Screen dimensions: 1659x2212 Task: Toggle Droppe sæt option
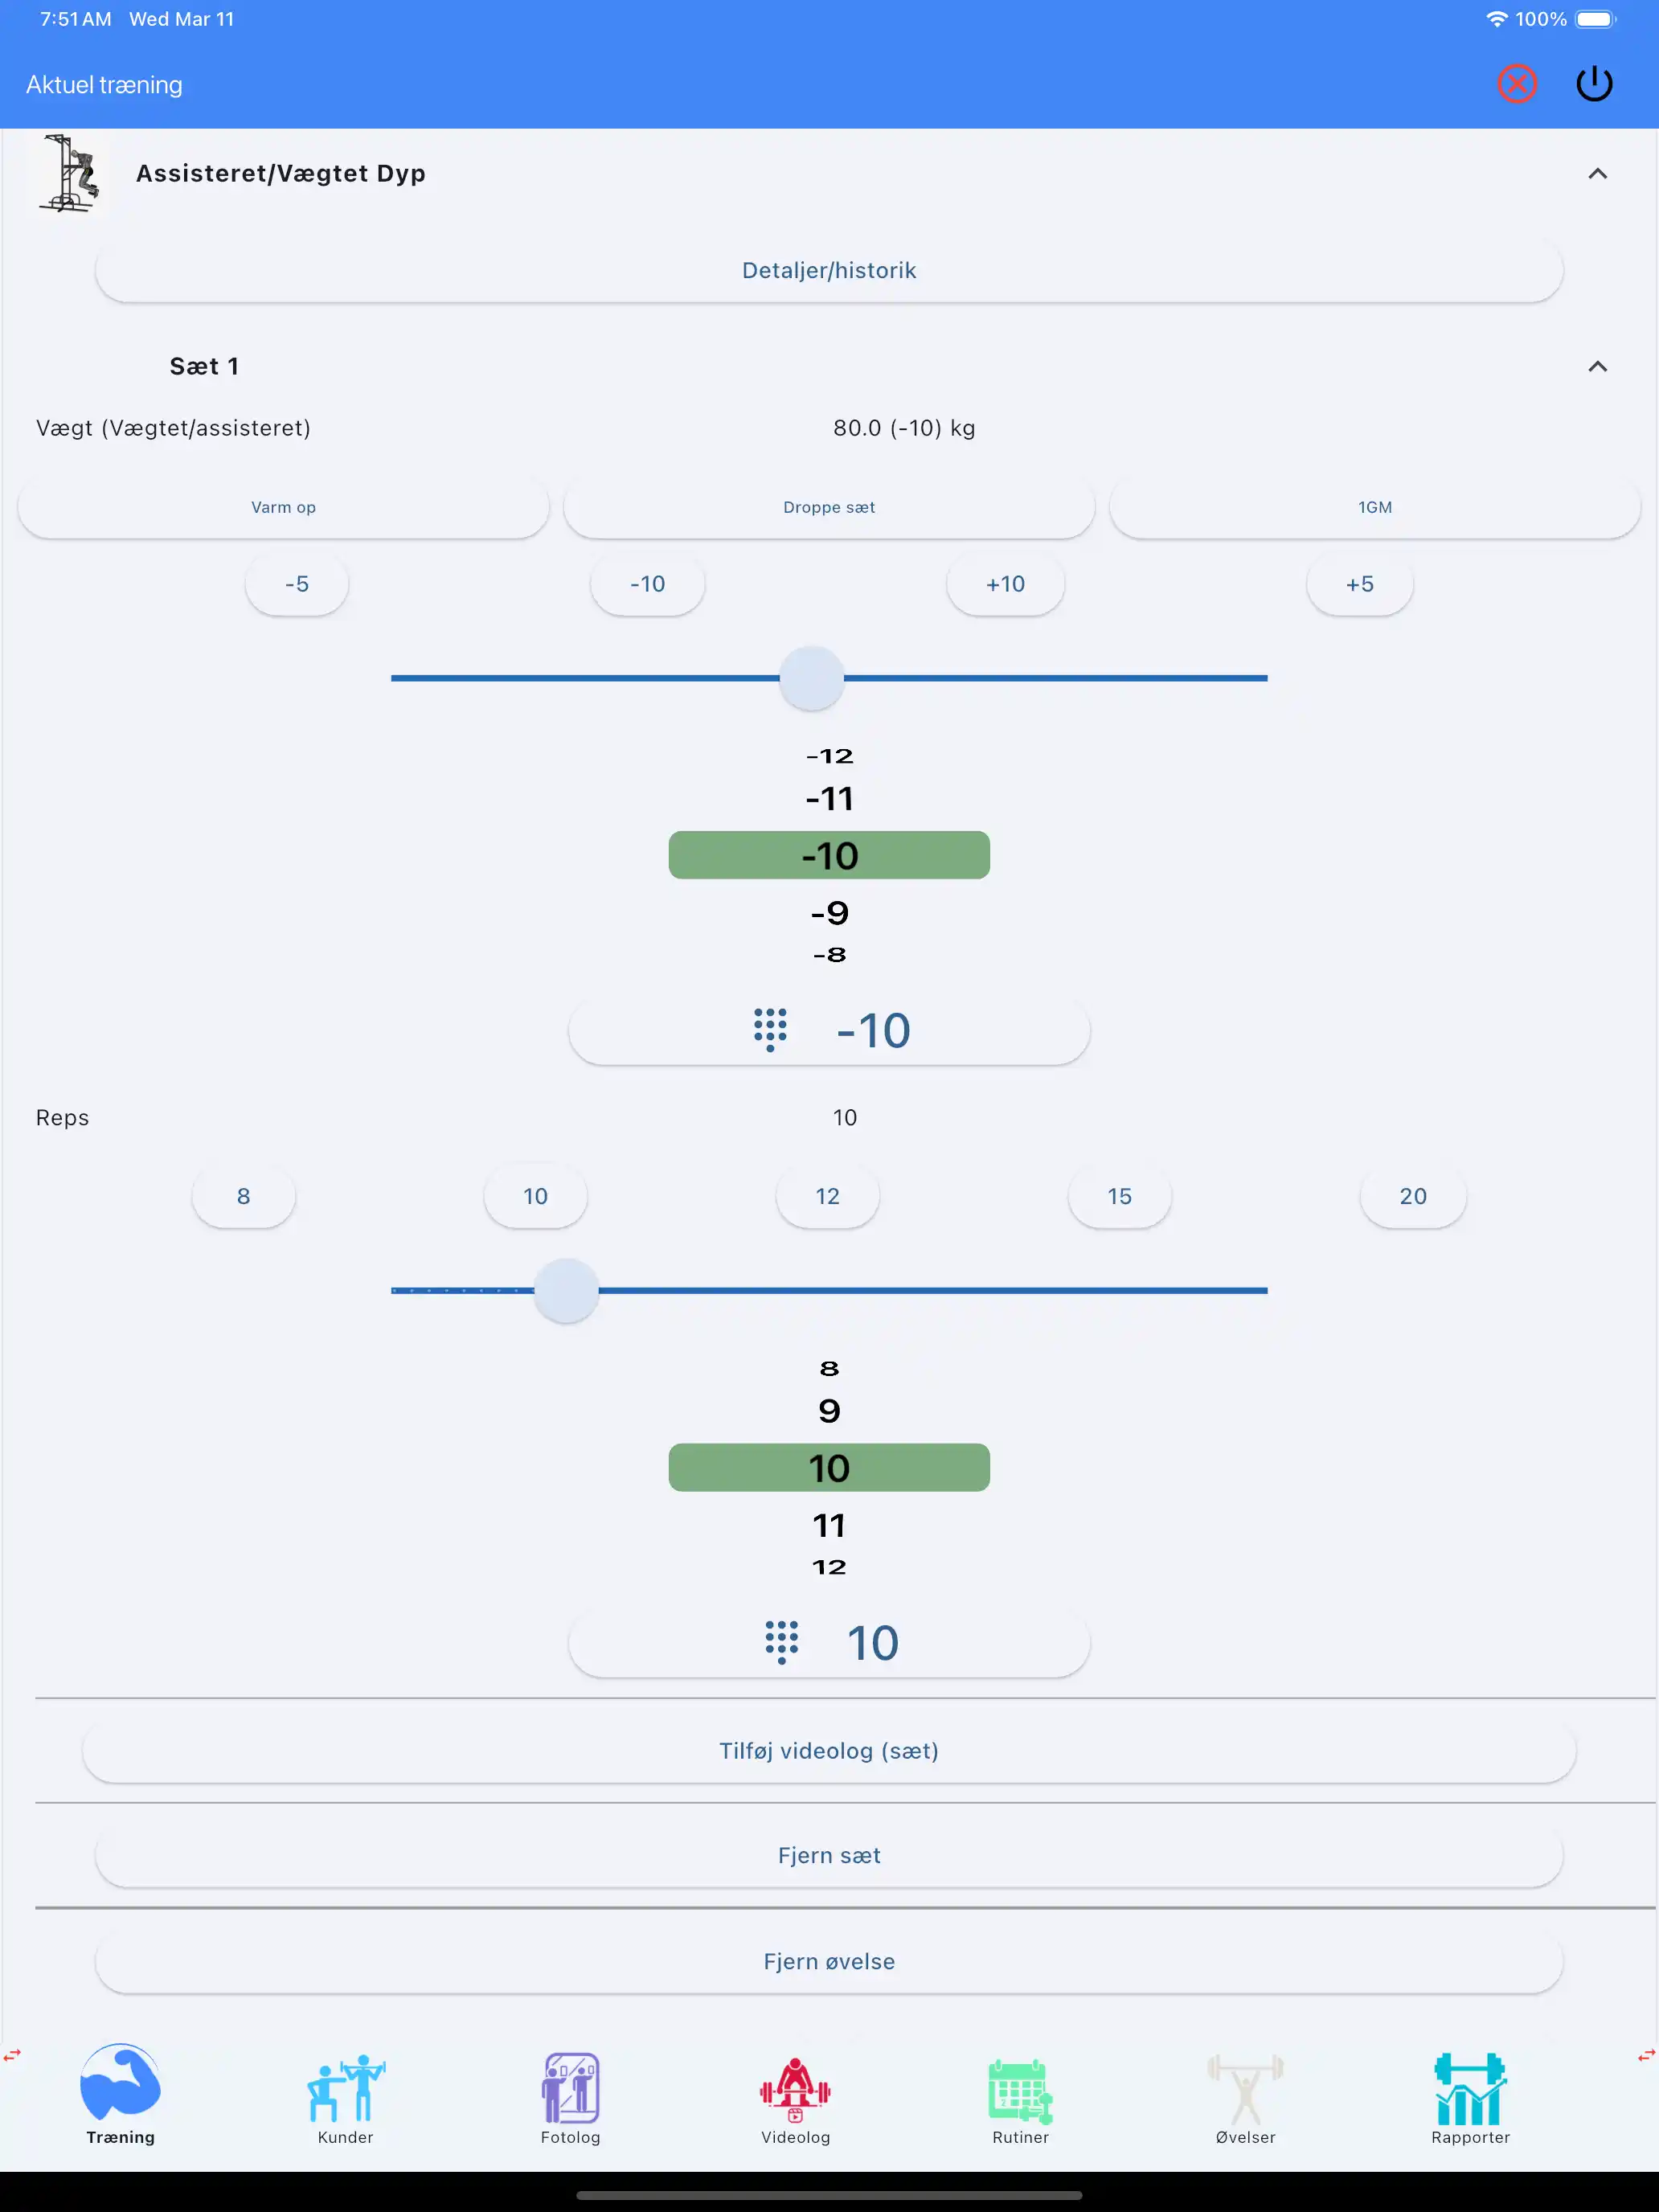829,507
